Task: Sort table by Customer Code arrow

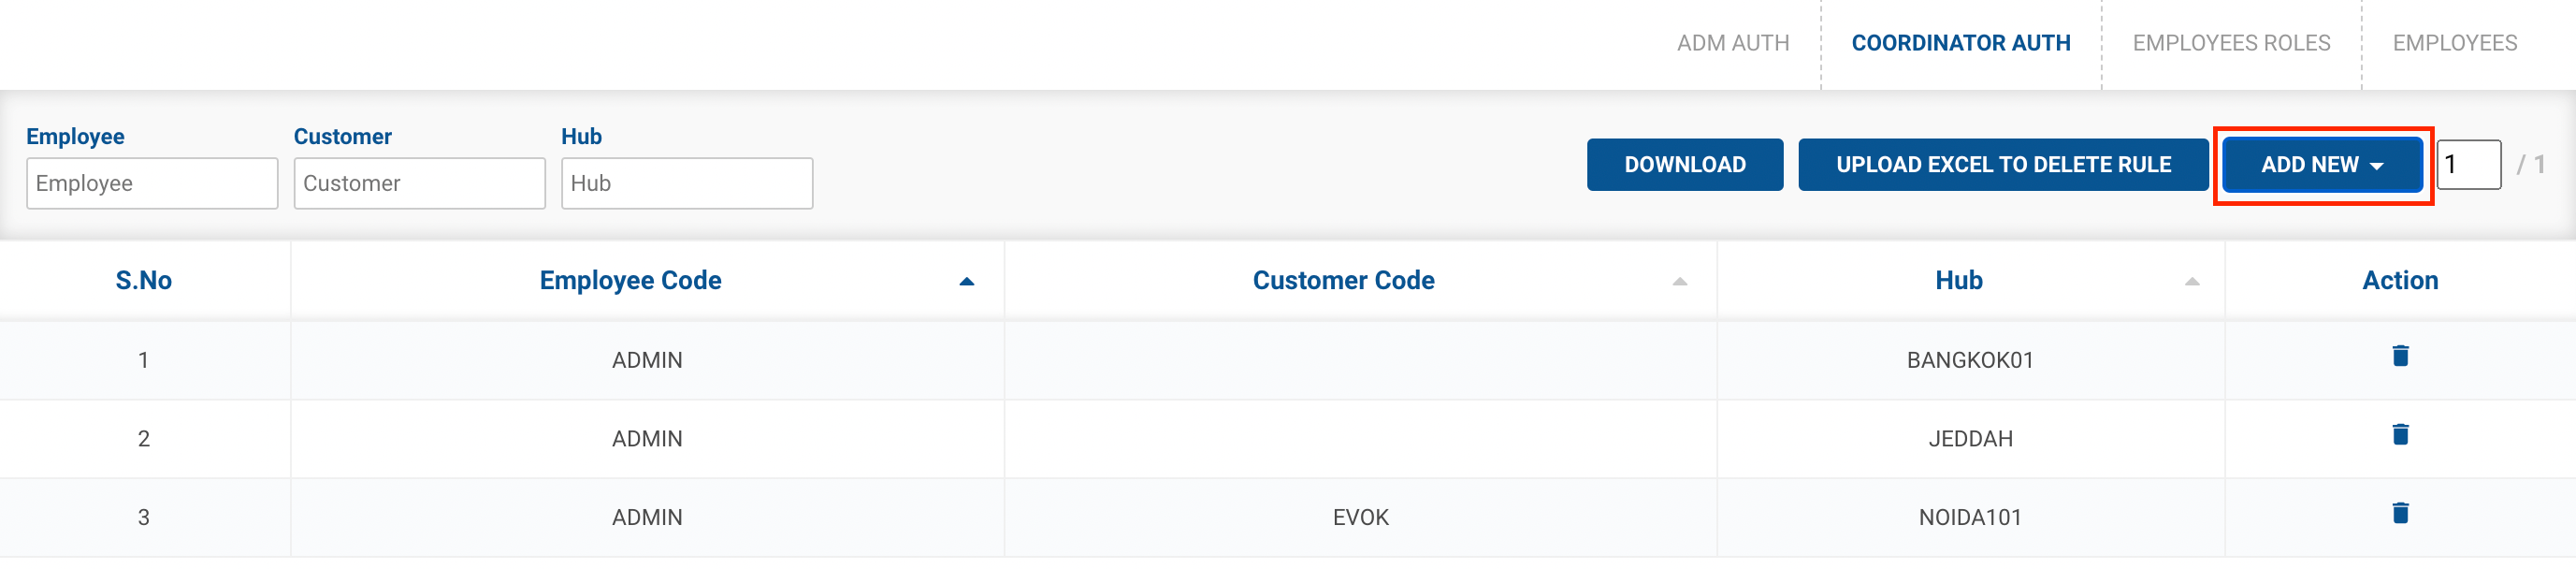Action: click(x=1679, y=282)
